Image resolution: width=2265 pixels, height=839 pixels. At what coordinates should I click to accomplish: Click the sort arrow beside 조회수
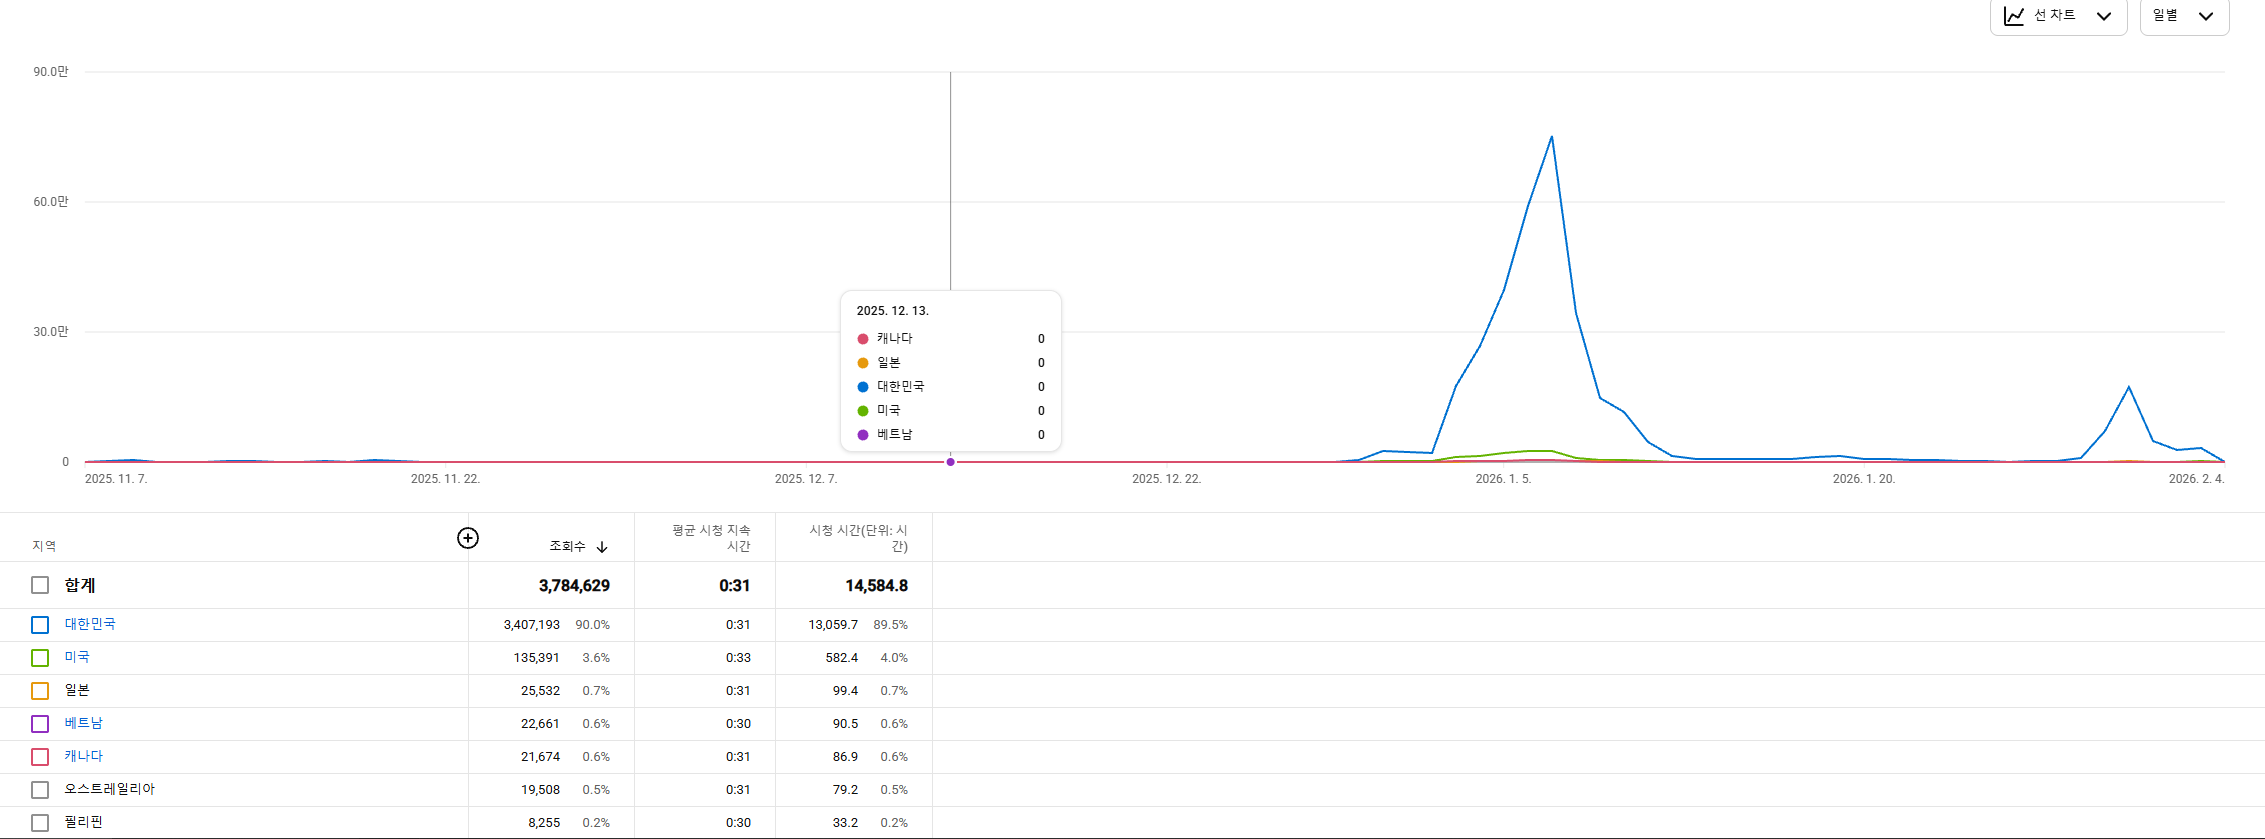[602, 547]
